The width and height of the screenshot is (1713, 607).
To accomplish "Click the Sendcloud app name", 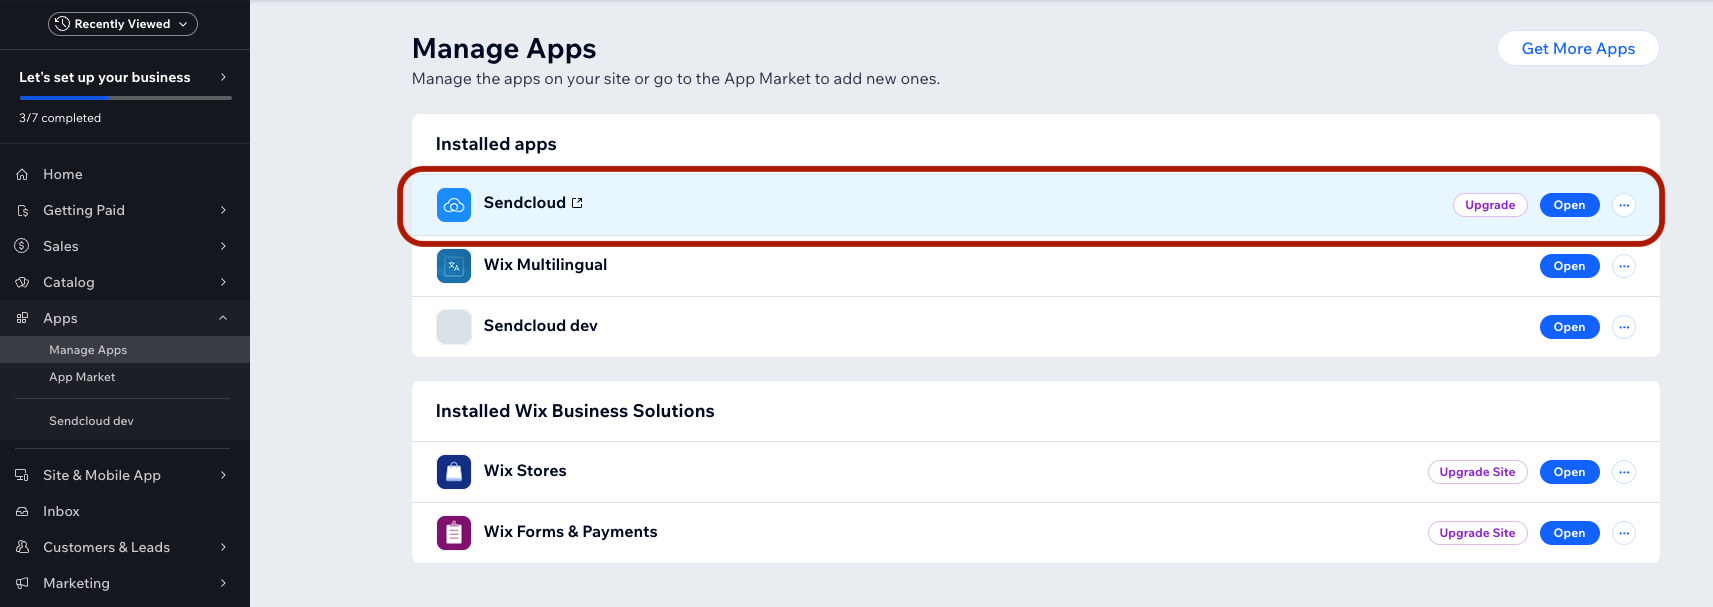I will [525, 203].
